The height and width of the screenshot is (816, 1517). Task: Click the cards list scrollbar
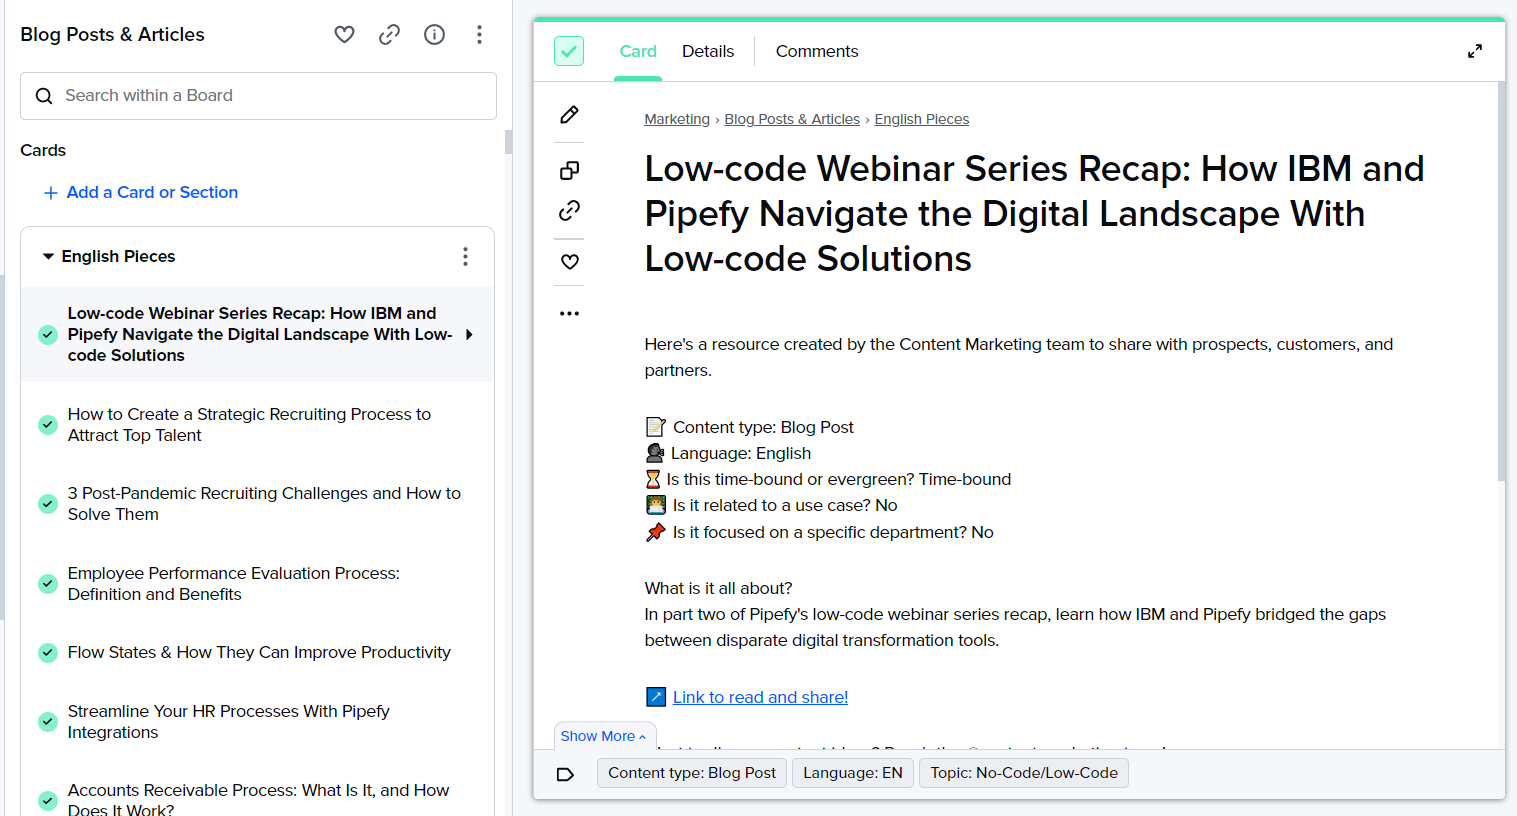508,142
